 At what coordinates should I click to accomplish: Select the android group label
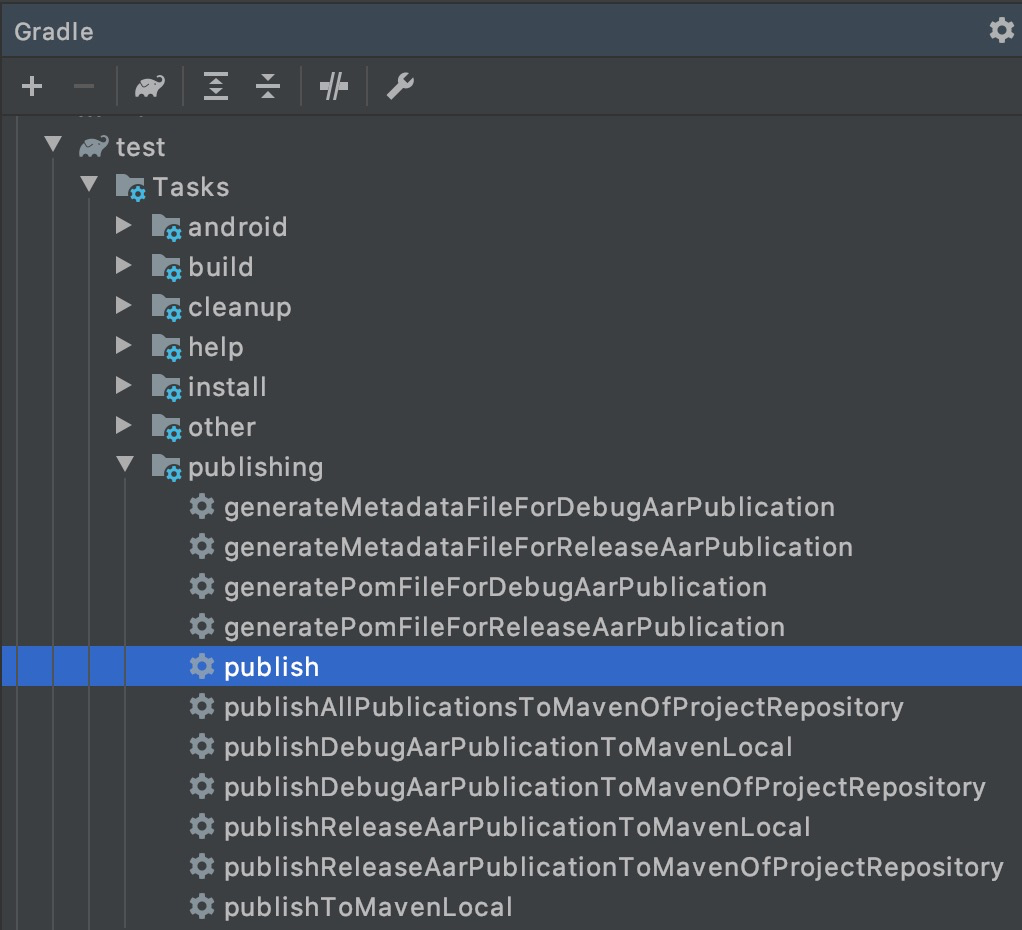pyautogui.click(x=237, y=227)
